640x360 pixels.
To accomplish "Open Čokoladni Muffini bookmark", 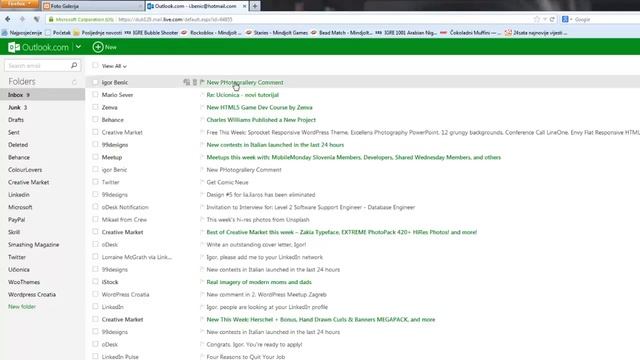I will pos(470,33).
